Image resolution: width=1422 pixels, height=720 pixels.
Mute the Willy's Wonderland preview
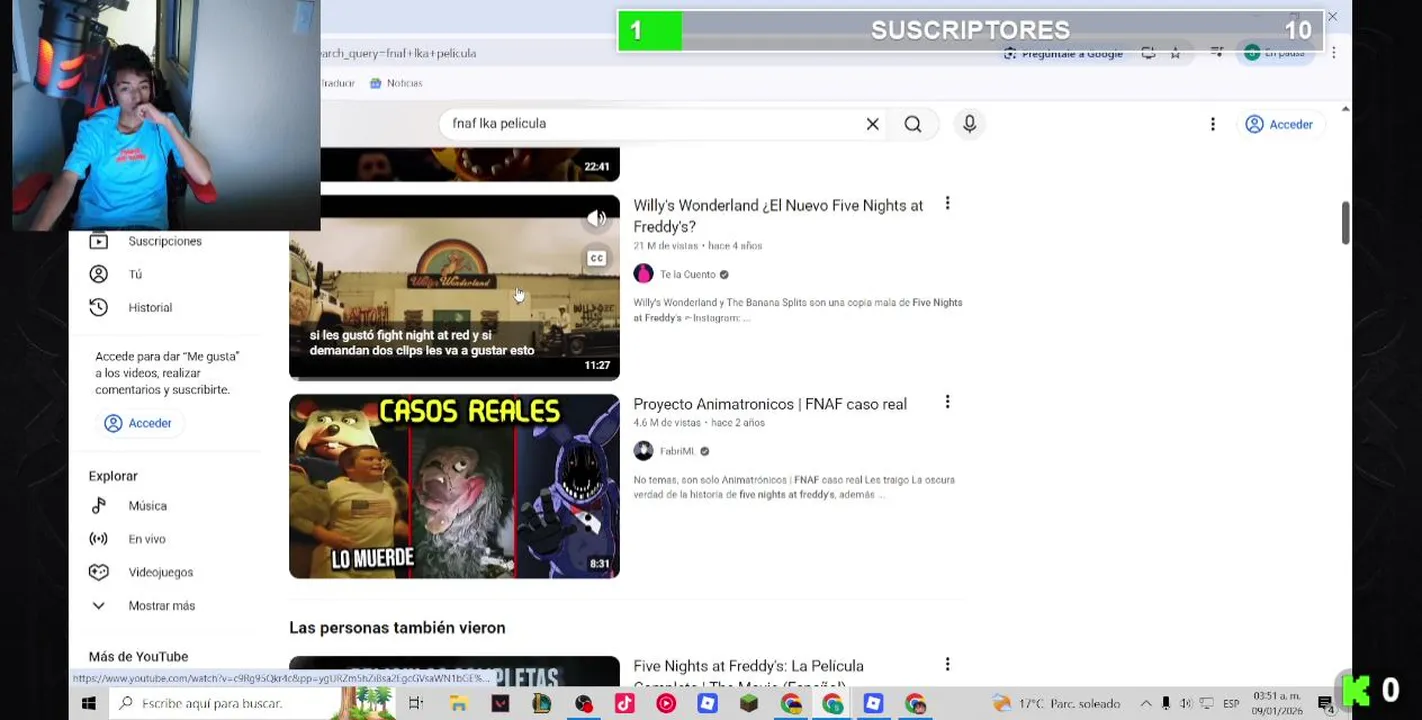596,218
